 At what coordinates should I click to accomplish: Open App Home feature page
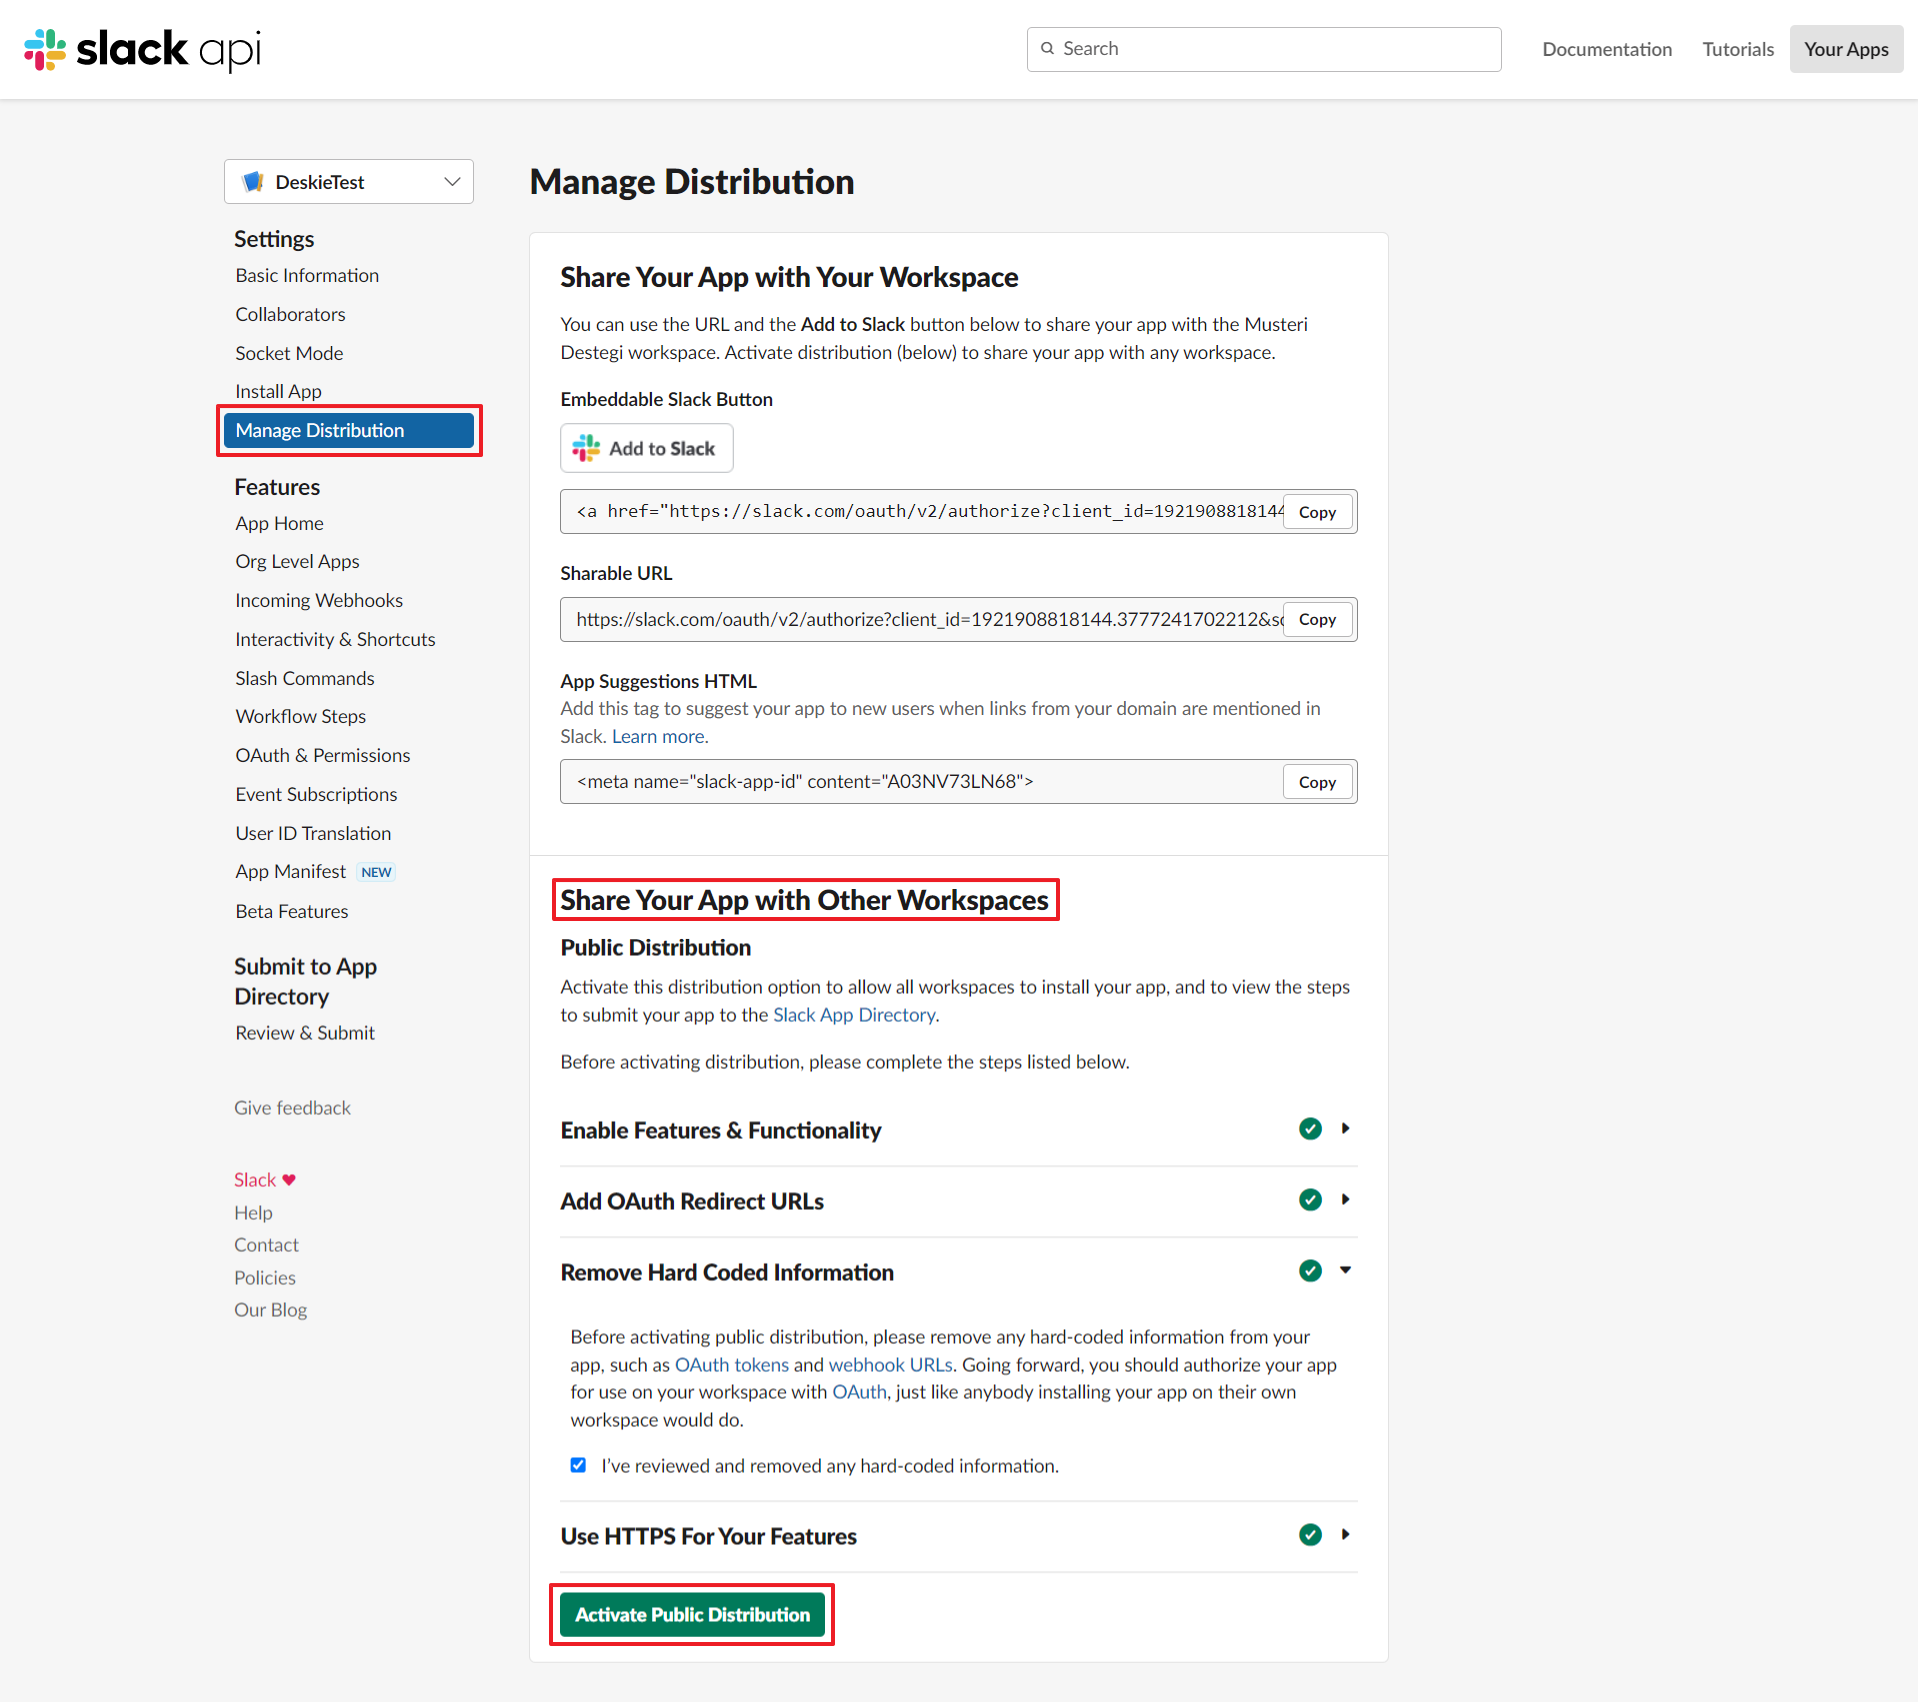click(x=279, y=523)
